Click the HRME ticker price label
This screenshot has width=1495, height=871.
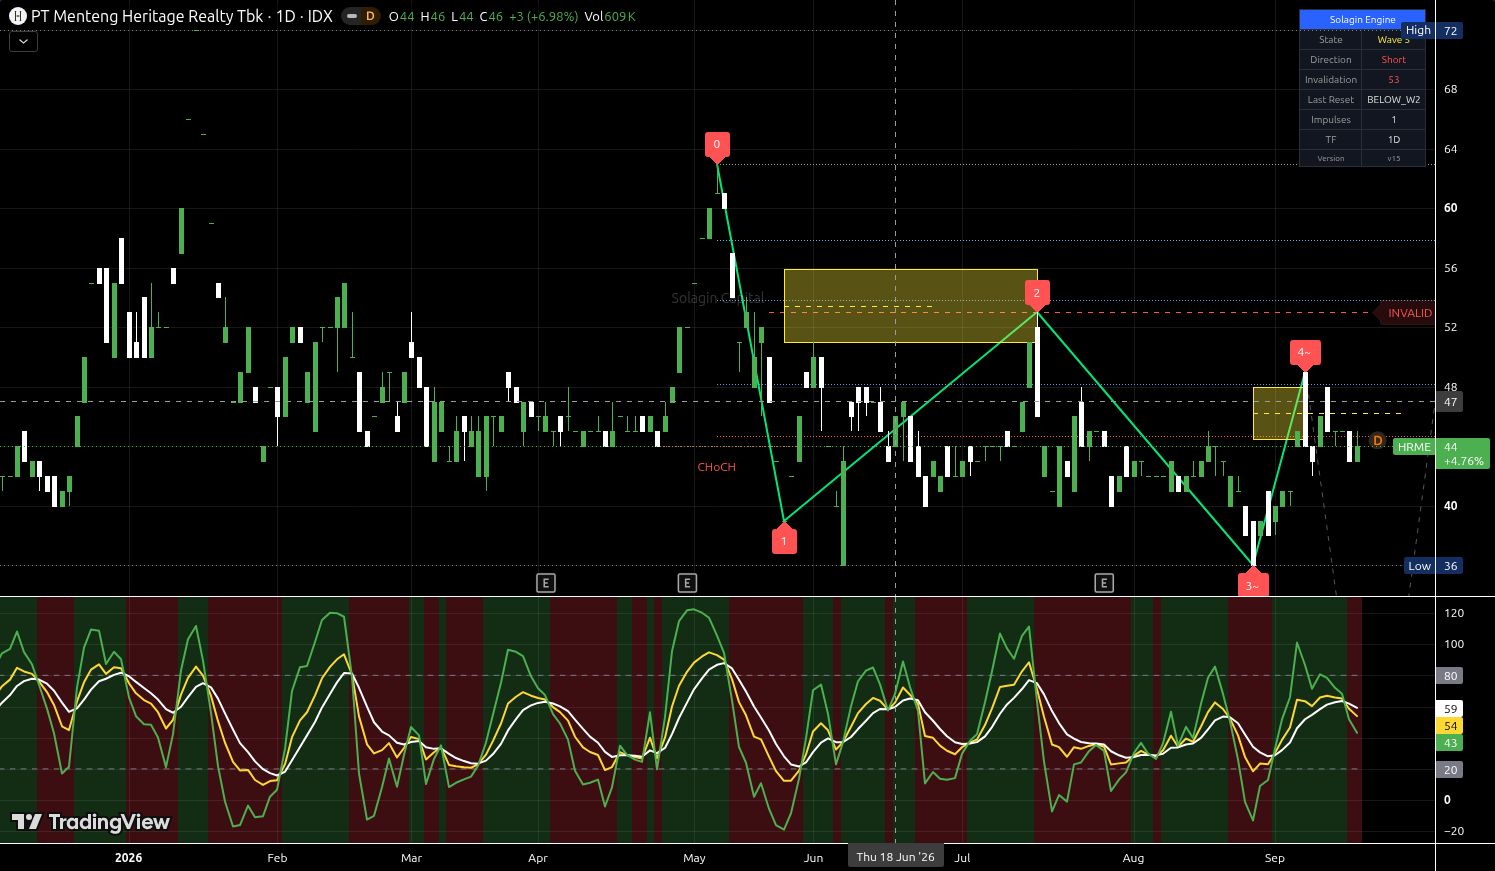click(x=1414, y=447)
